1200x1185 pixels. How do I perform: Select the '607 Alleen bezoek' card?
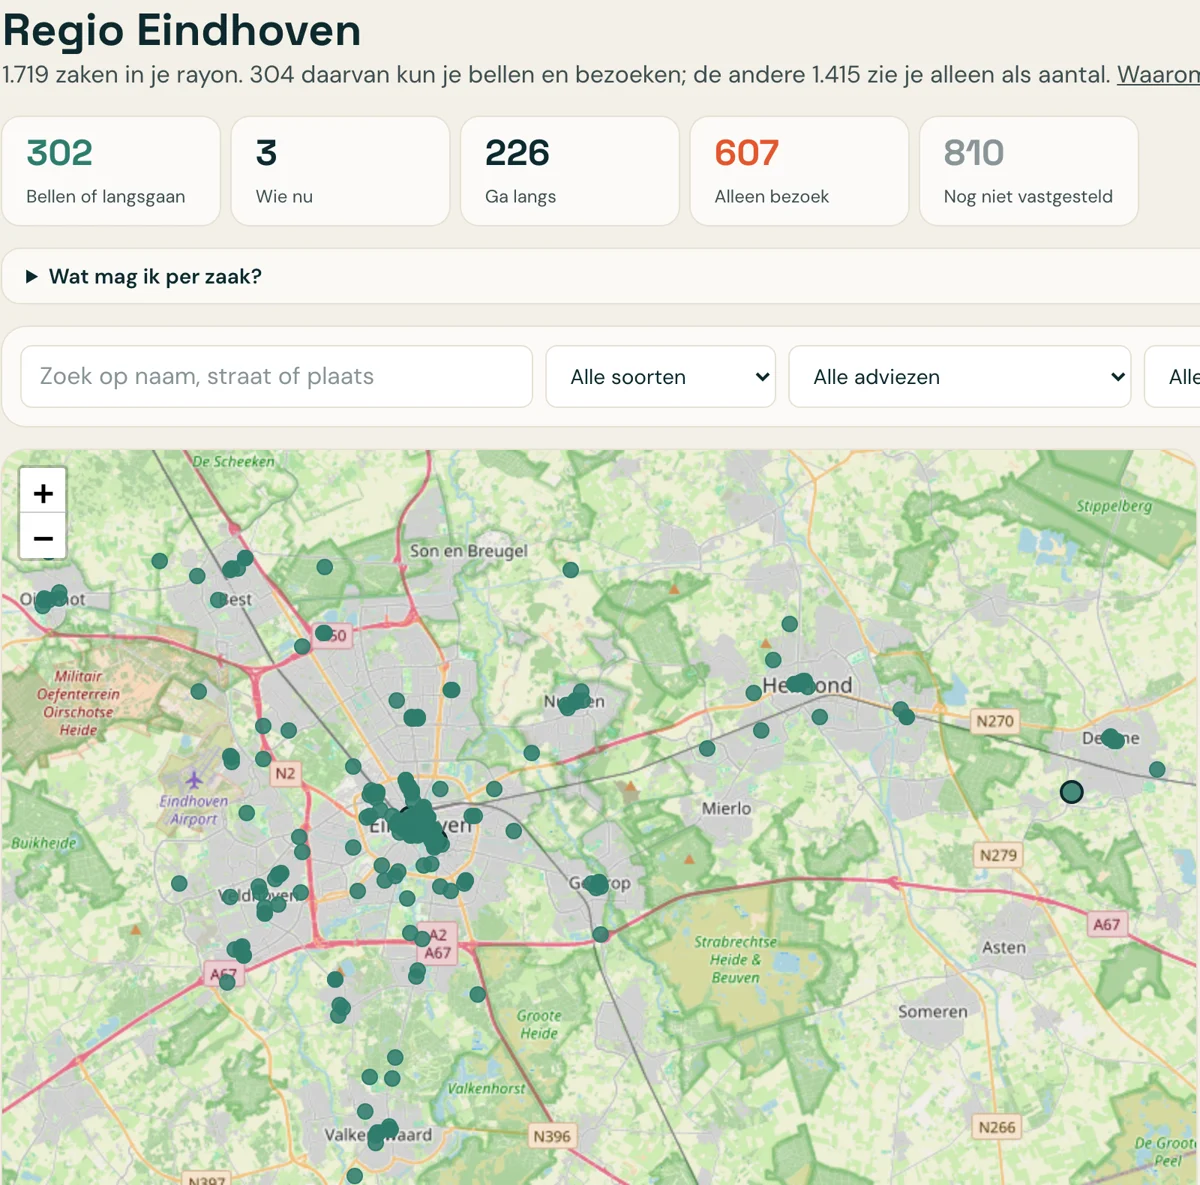pyautogui.click(x=799, y=171)
